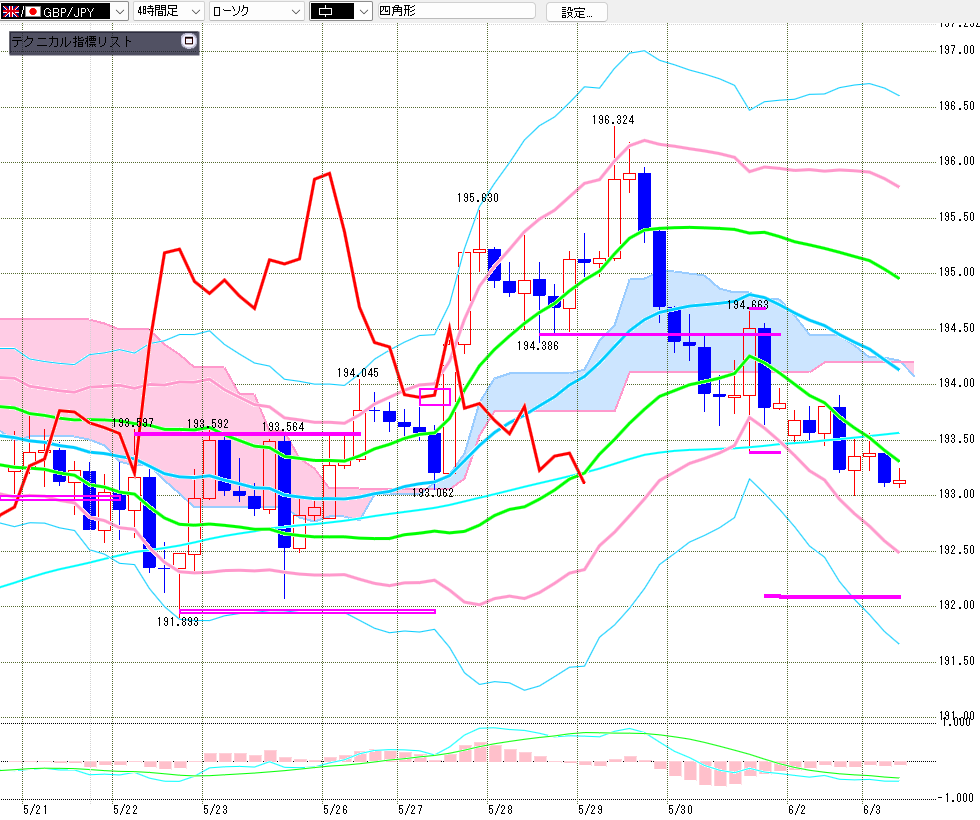This screenshot has height=820, width=980.
Task: Click the 設定... button
Action: pos(576,12)
